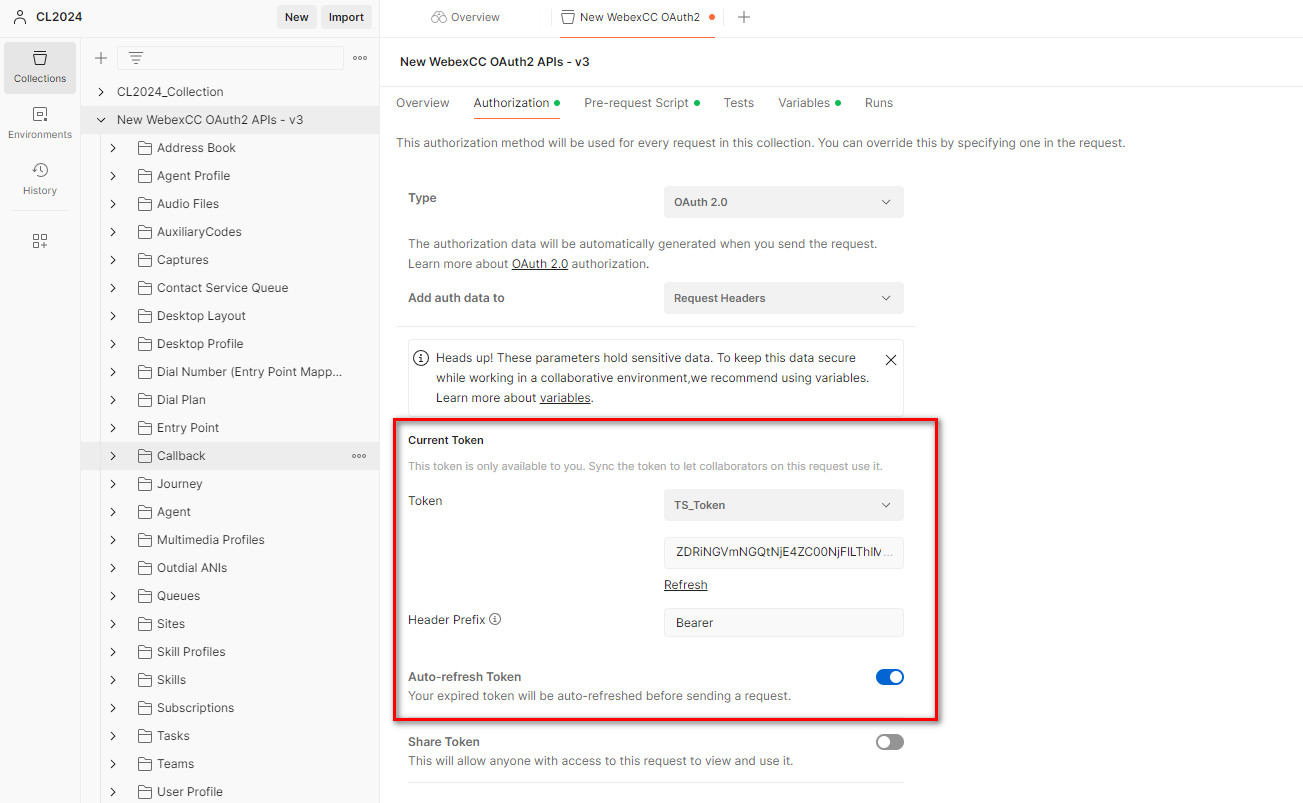1303x803 pixels.
Task: Expand the CL2024_Collection tree node
Action: (101, 92)
